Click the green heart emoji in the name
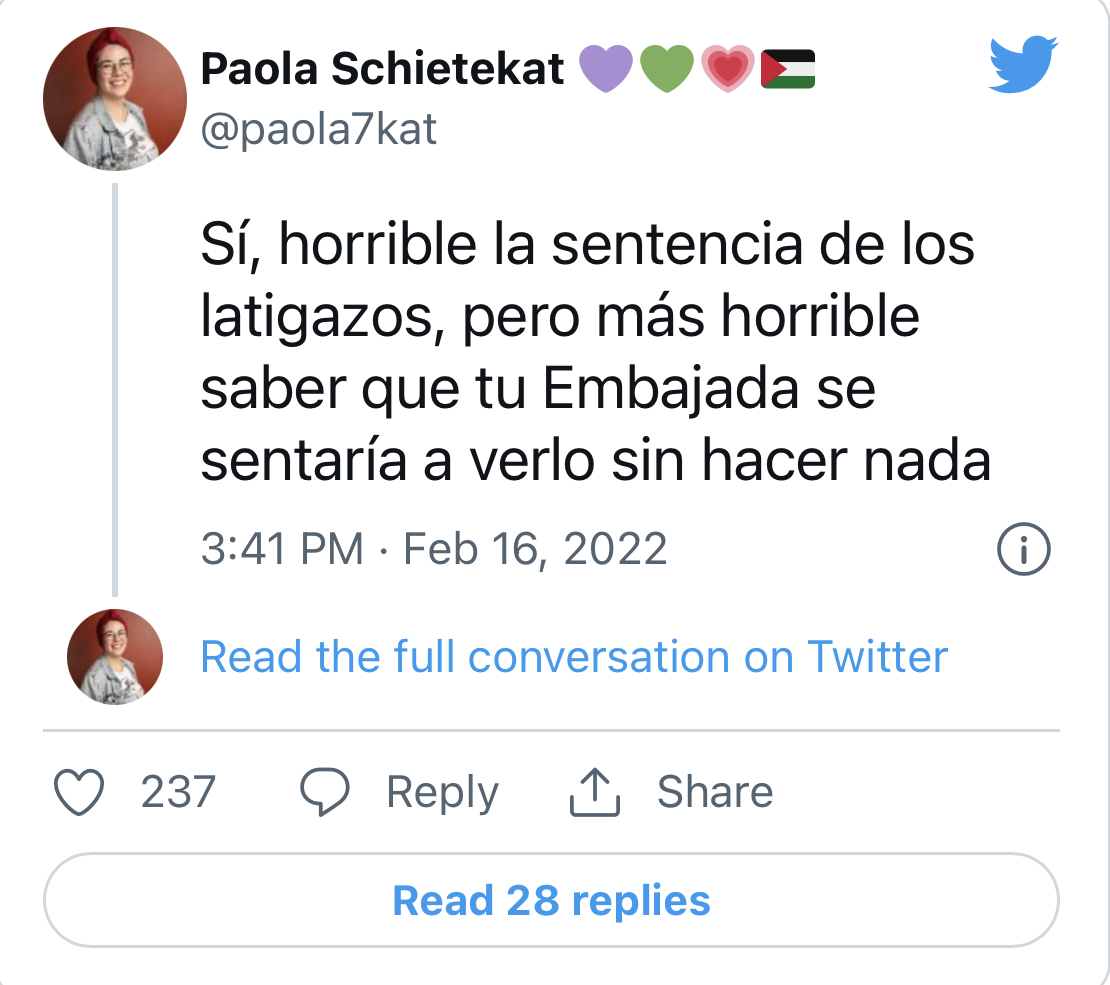Image resolution: width=1110 pixels, height=985 pixels. pos(667,69)
